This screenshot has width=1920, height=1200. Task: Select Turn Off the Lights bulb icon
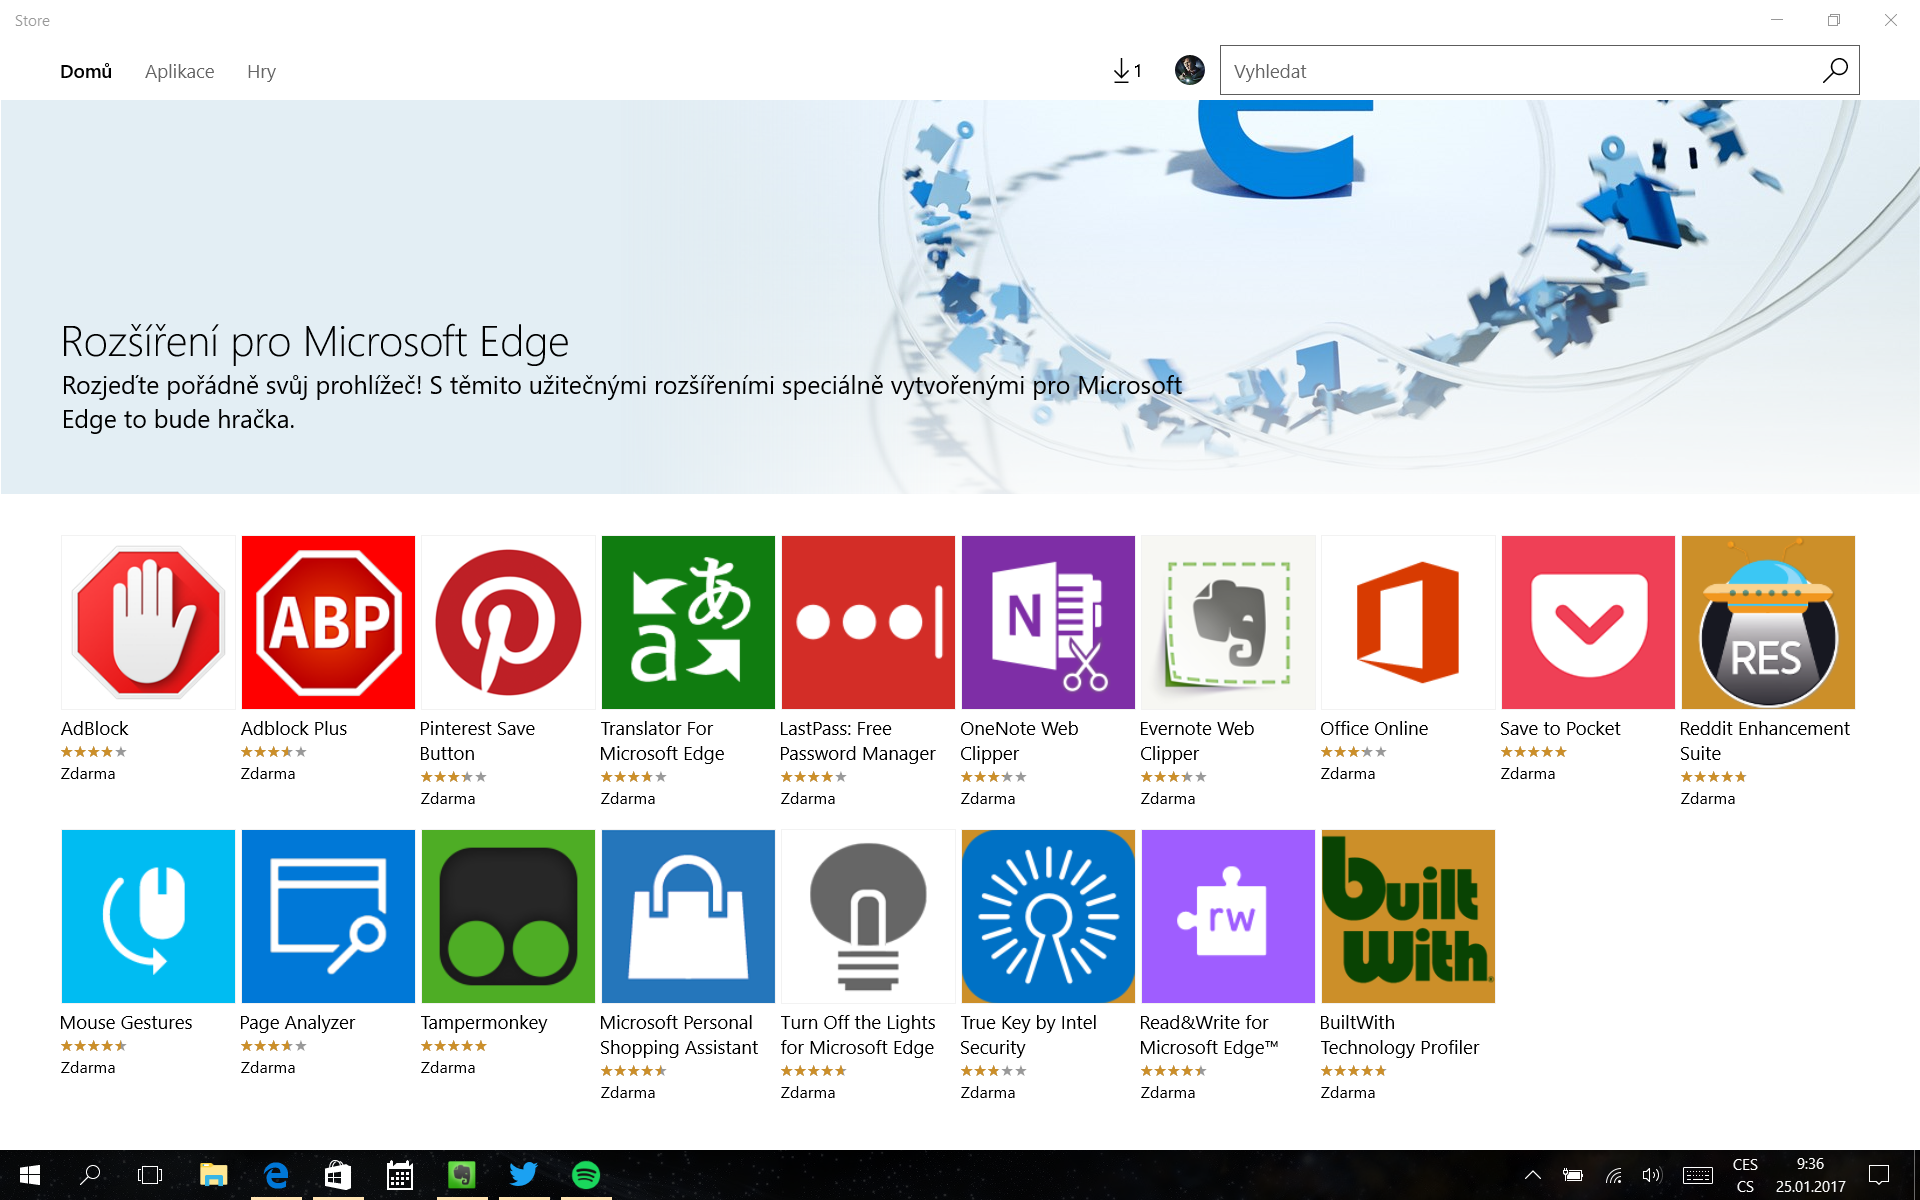(x=868, y=916)
